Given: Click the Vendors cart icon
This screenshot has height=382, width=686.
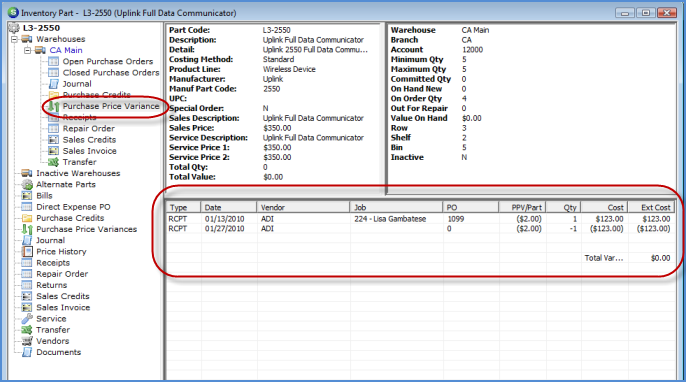Looking at the screenshot, I should (27, 341).
